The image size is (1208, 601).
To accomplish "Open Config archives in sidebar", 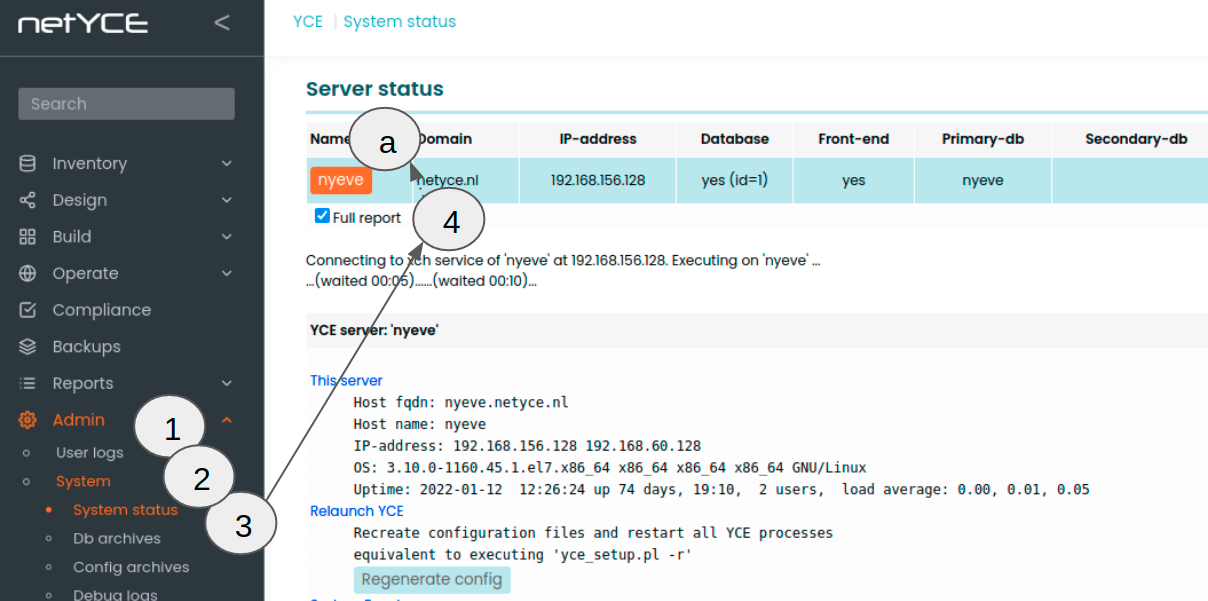I will (130, 567).
